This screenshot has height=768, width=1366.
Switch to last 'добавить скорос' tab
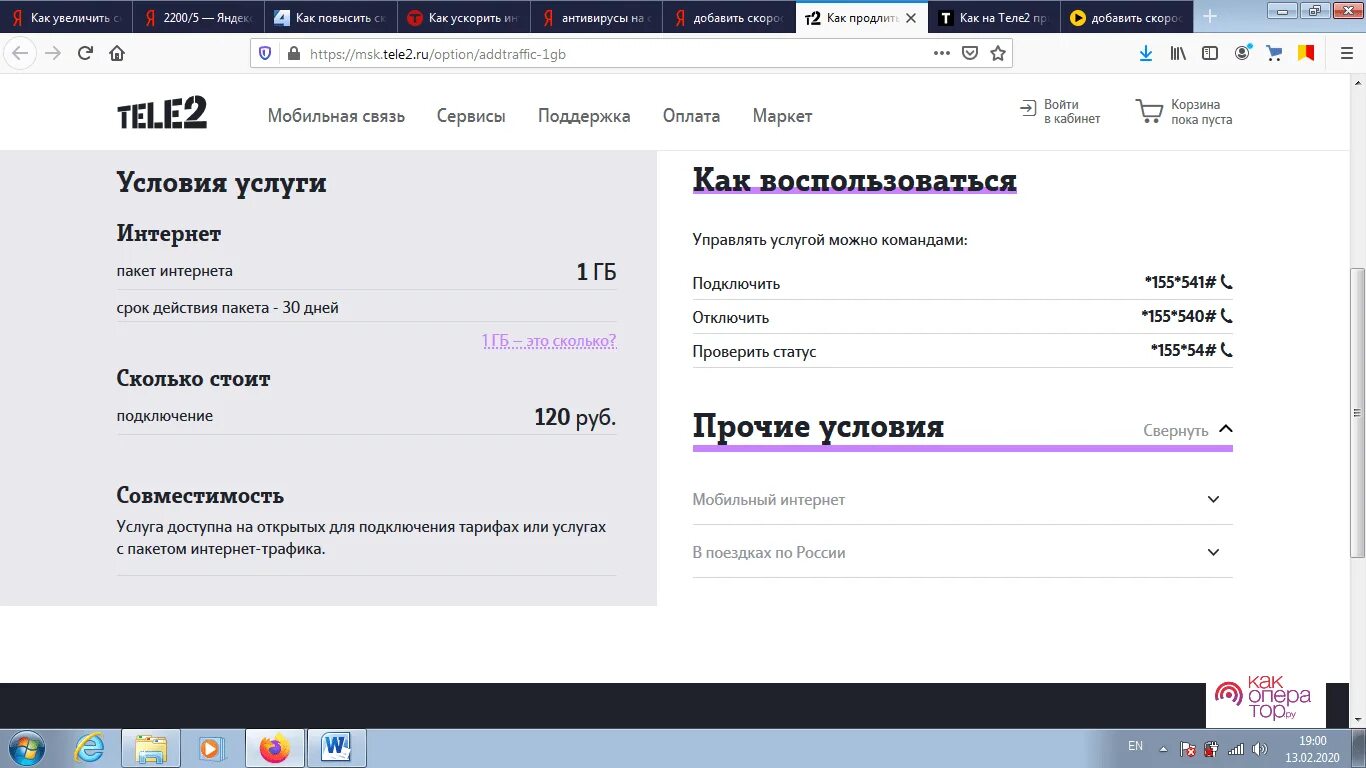tap(1127, 18)
